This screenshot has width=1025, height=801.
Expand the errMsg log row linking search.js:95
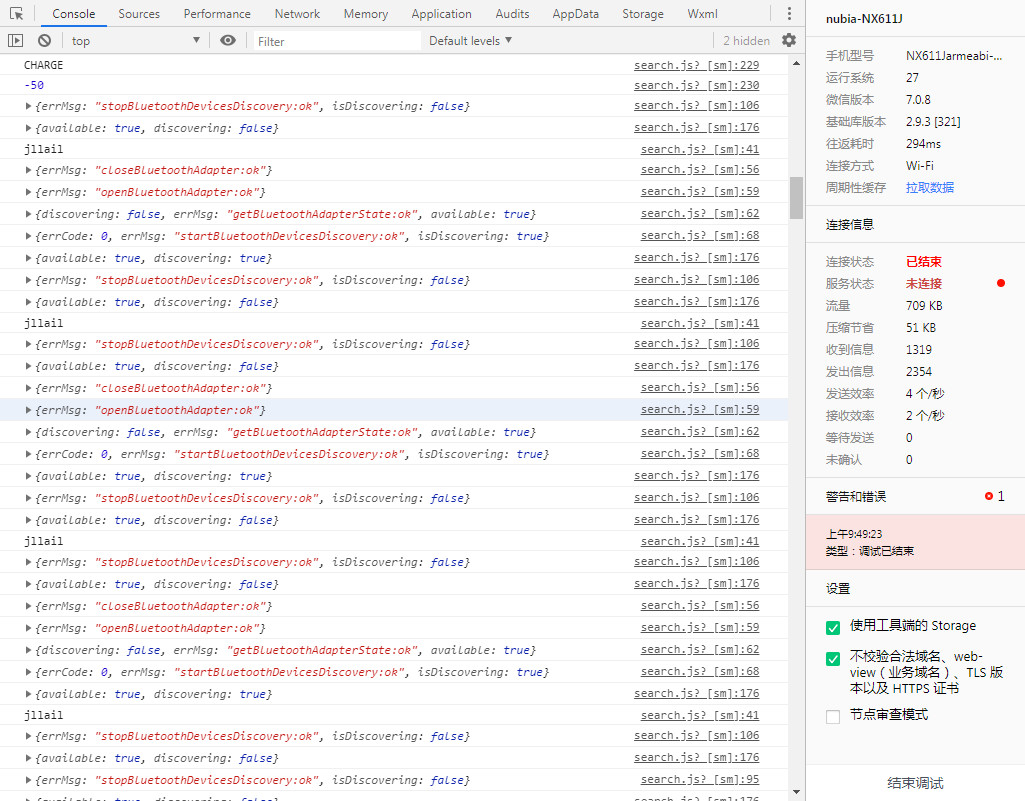[28, 780]
